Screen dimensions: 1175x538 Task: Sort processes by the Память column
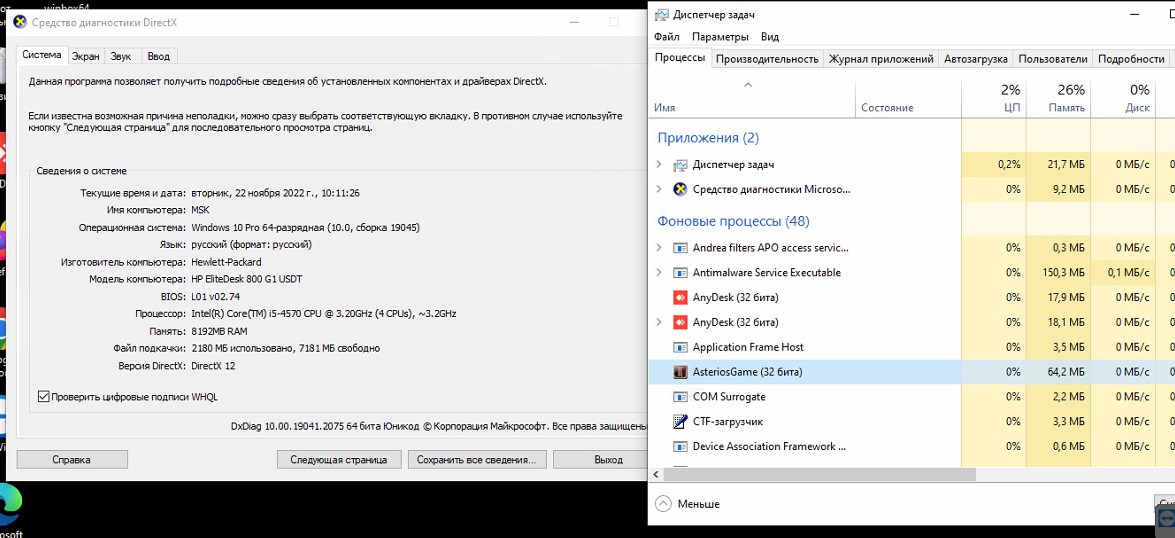coord(1059,98)
